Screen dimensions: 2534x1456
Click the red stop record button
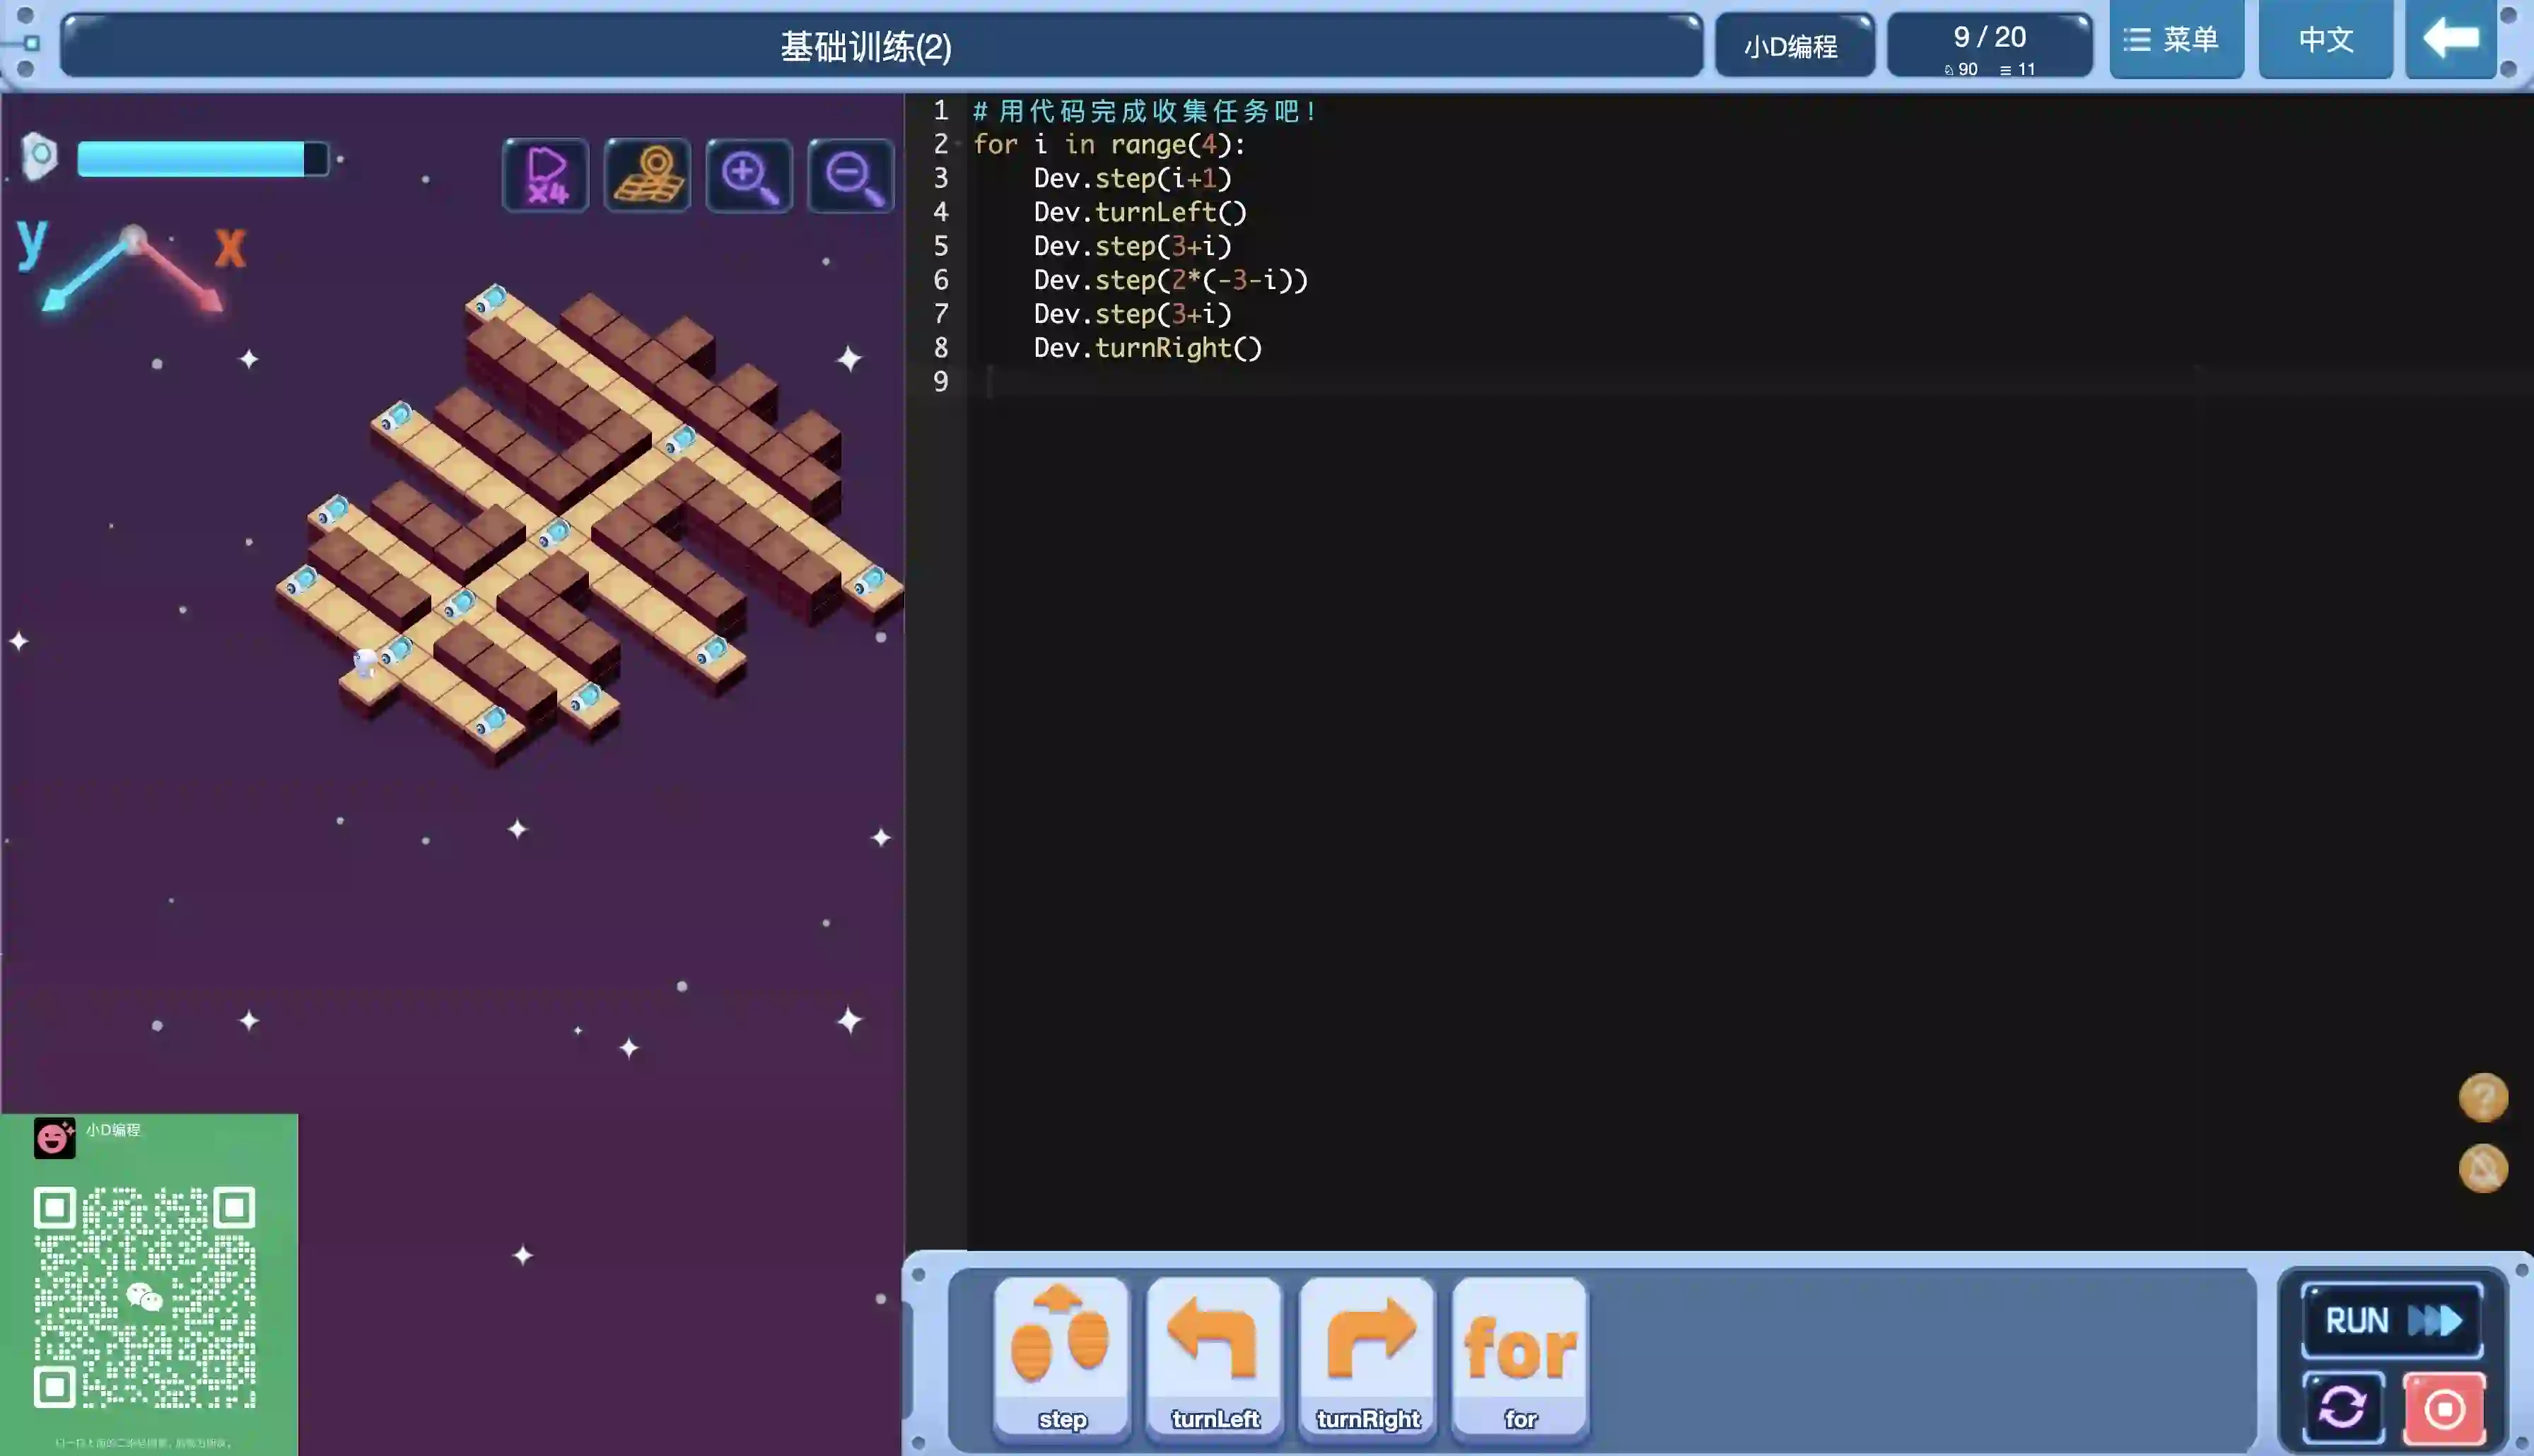[x=2444, y=1407]
